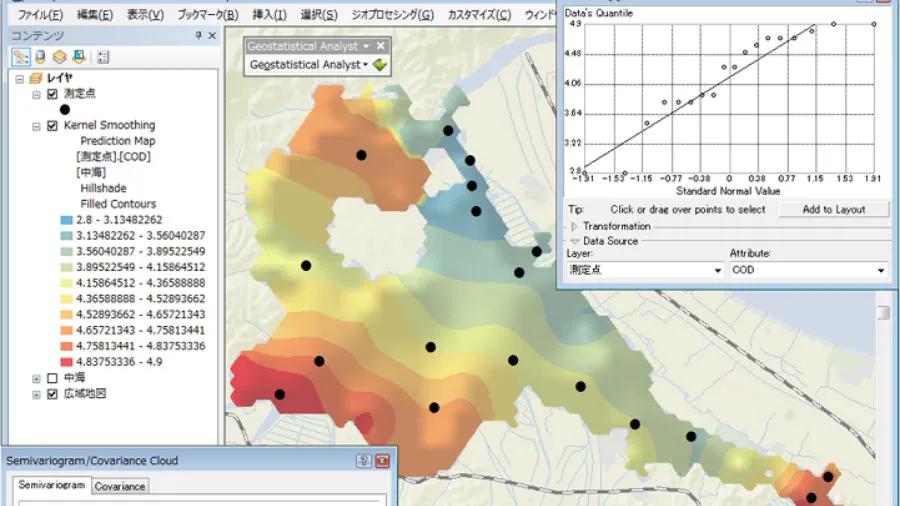This screenshot has height=506, width=900.
Task: Click the 4.65721343 - 4.75813441 orange swatch
Action: [x=67, y=330]
